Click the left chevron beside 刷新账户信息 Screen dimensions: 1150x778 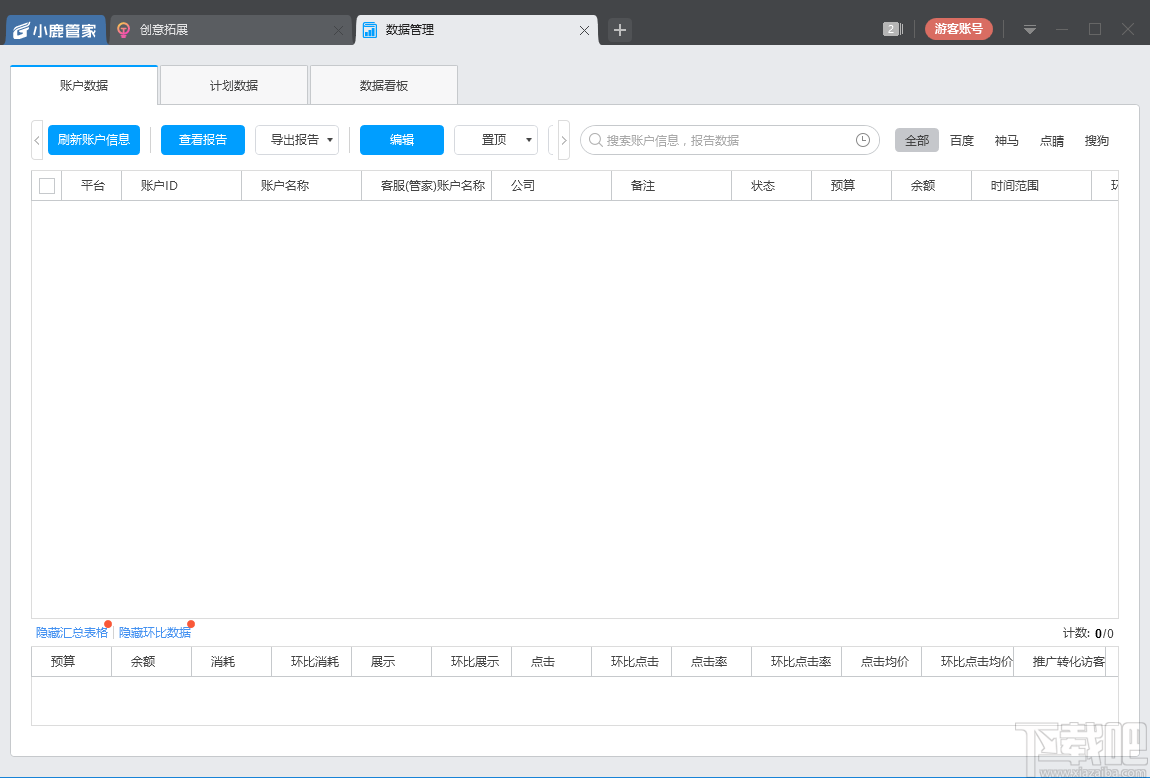coord(36,140)
